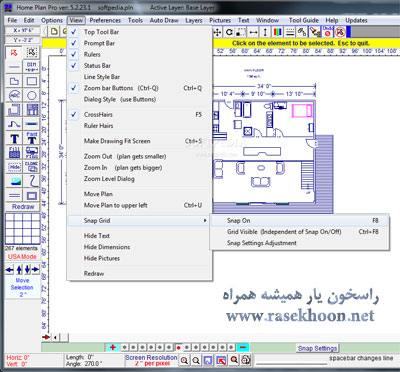Click the red plus zoom bar button
Image resolution: width=400 pixels, height=372 pixels.
(113, 348)
